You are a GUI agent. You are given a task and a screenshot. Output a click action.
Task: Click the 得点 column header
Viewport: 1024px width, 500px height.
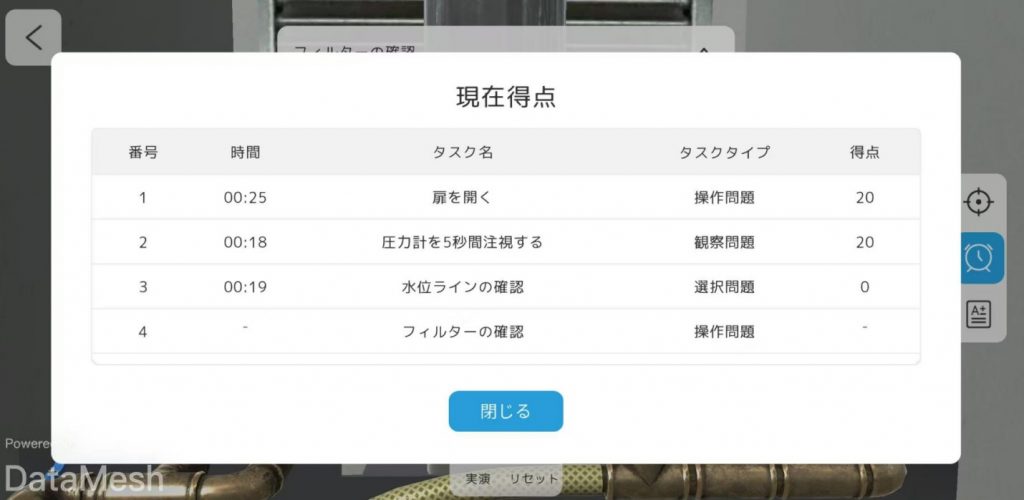pos(864,153)
